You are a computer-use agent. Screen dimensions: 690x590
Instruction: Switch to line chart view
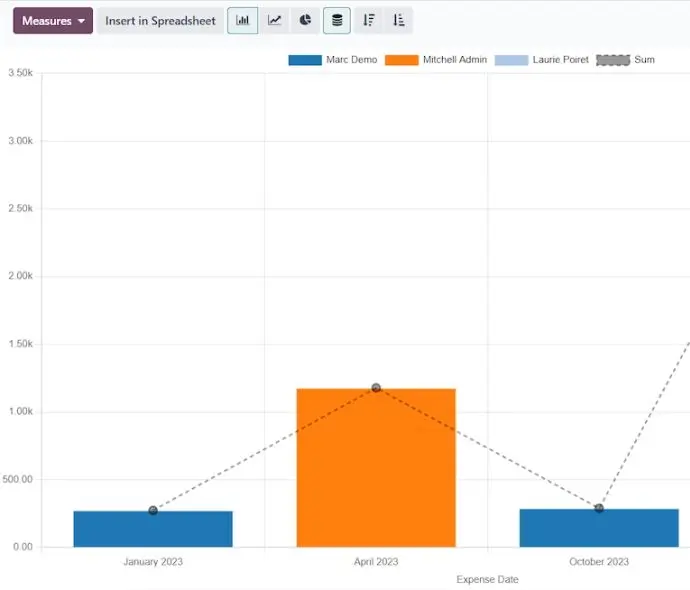pos(275,20)
